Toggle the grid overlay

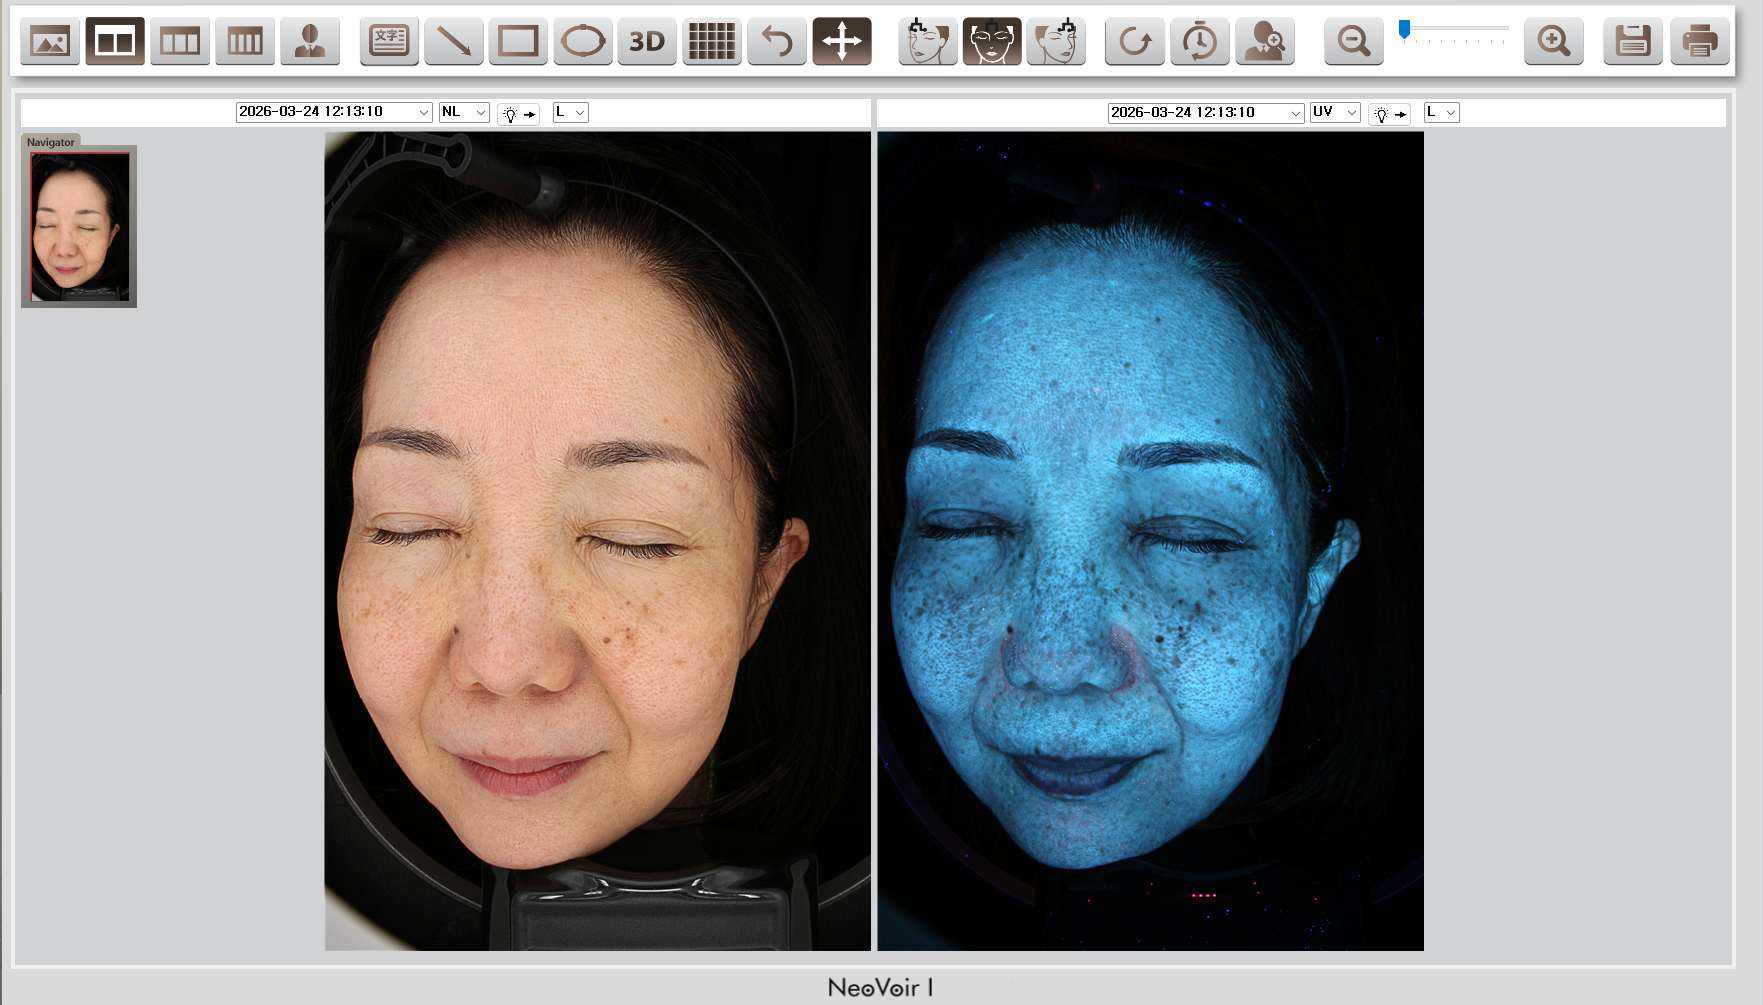(712, 41)
